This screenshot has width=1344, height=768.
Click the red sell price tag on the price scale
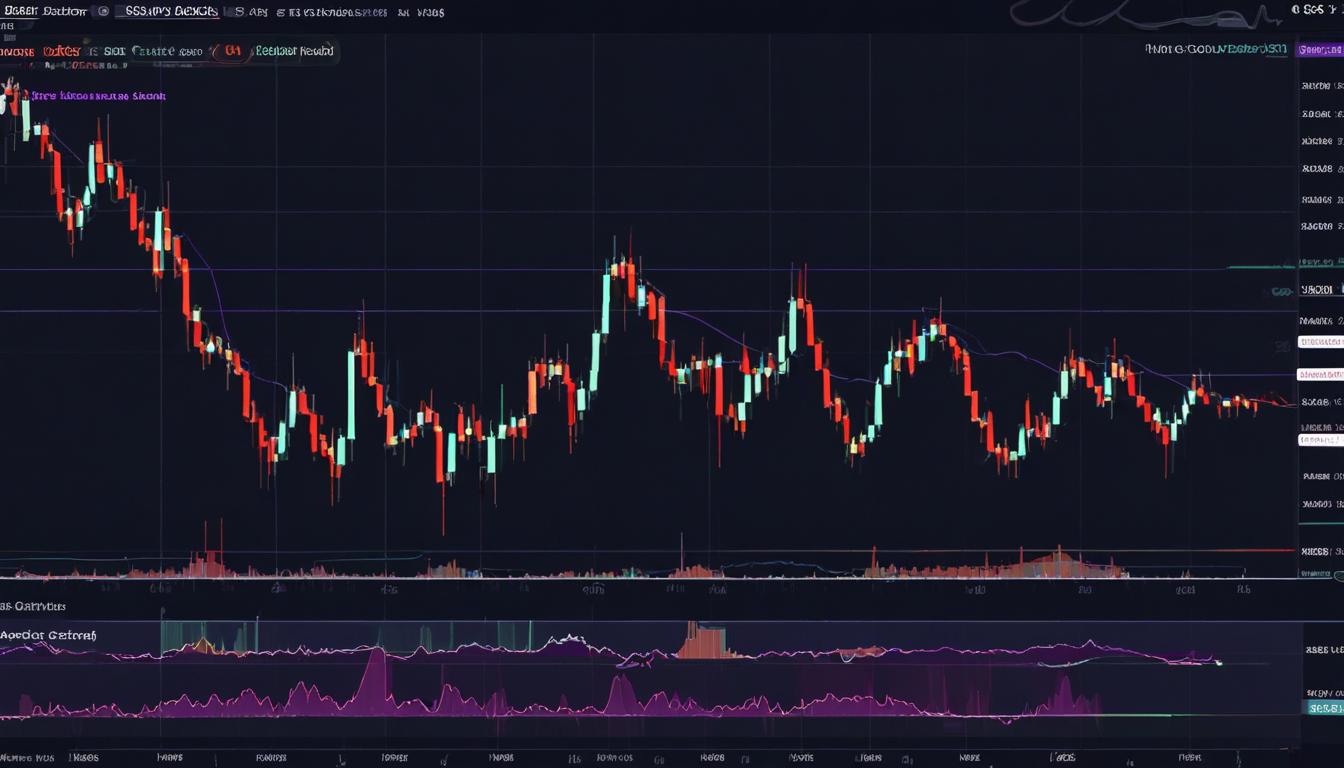[1322, 374]
